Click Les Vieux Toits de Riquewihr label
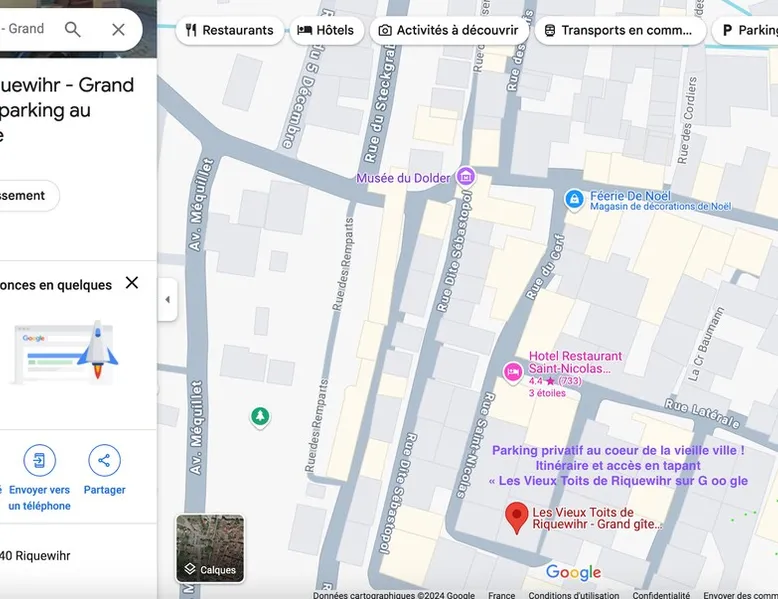 (x=597, y=518)
